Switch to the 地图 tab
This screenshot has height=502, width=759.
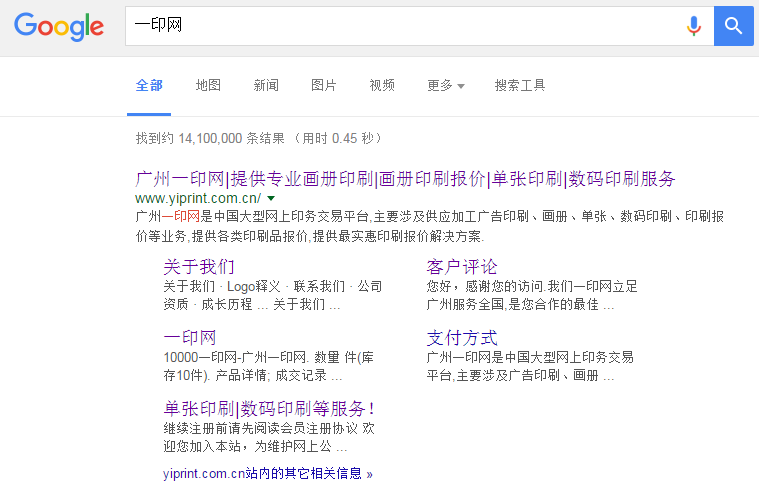pyautogui.click(x=208, y=86)
